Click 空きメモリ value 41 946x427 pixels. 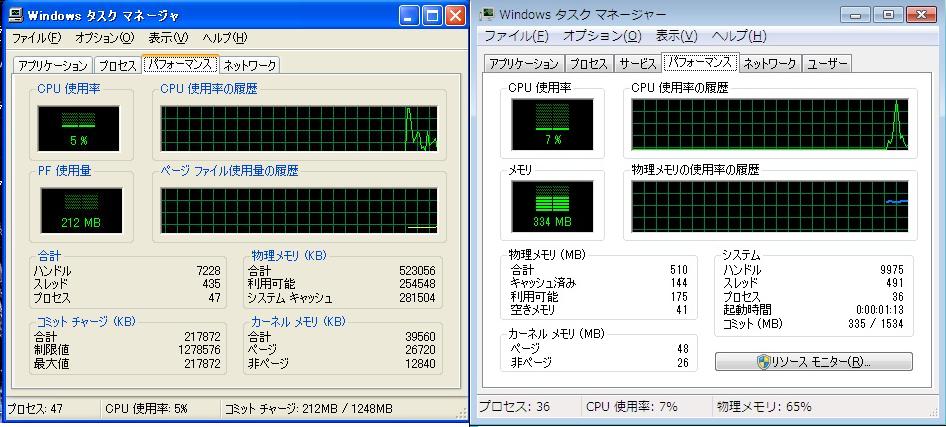click(682, 311)
